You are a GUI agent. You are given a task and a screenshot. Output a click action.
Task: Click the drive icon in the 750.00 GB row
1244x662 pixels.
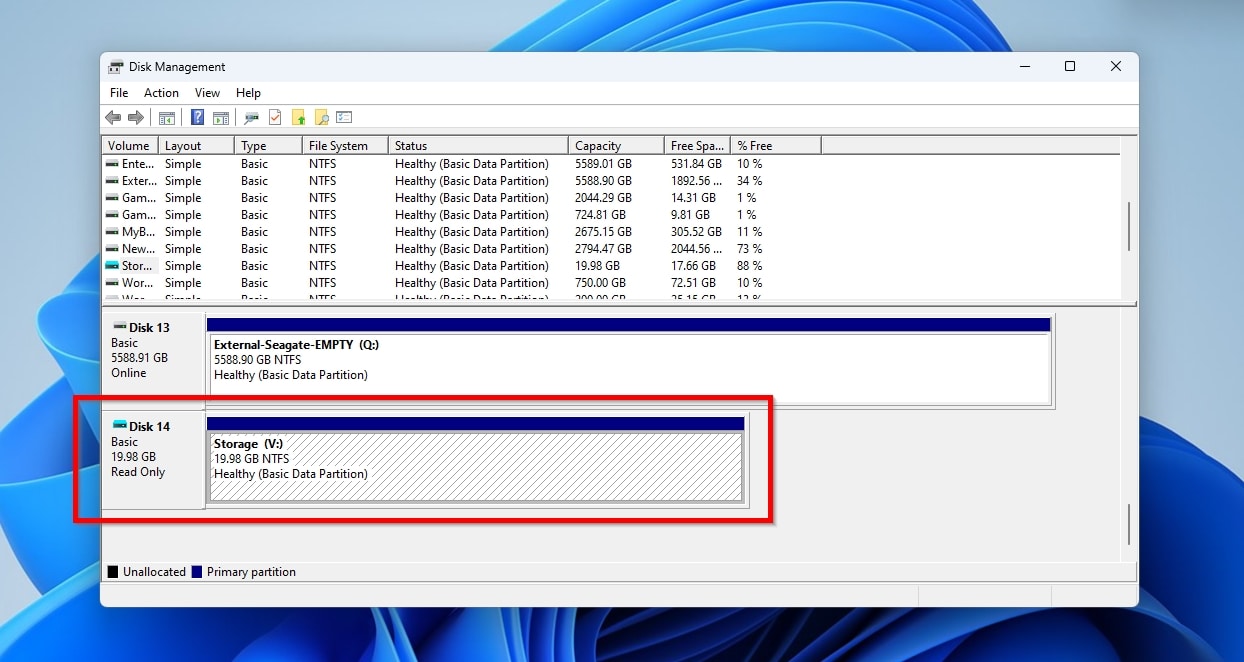tap(112, 283)
